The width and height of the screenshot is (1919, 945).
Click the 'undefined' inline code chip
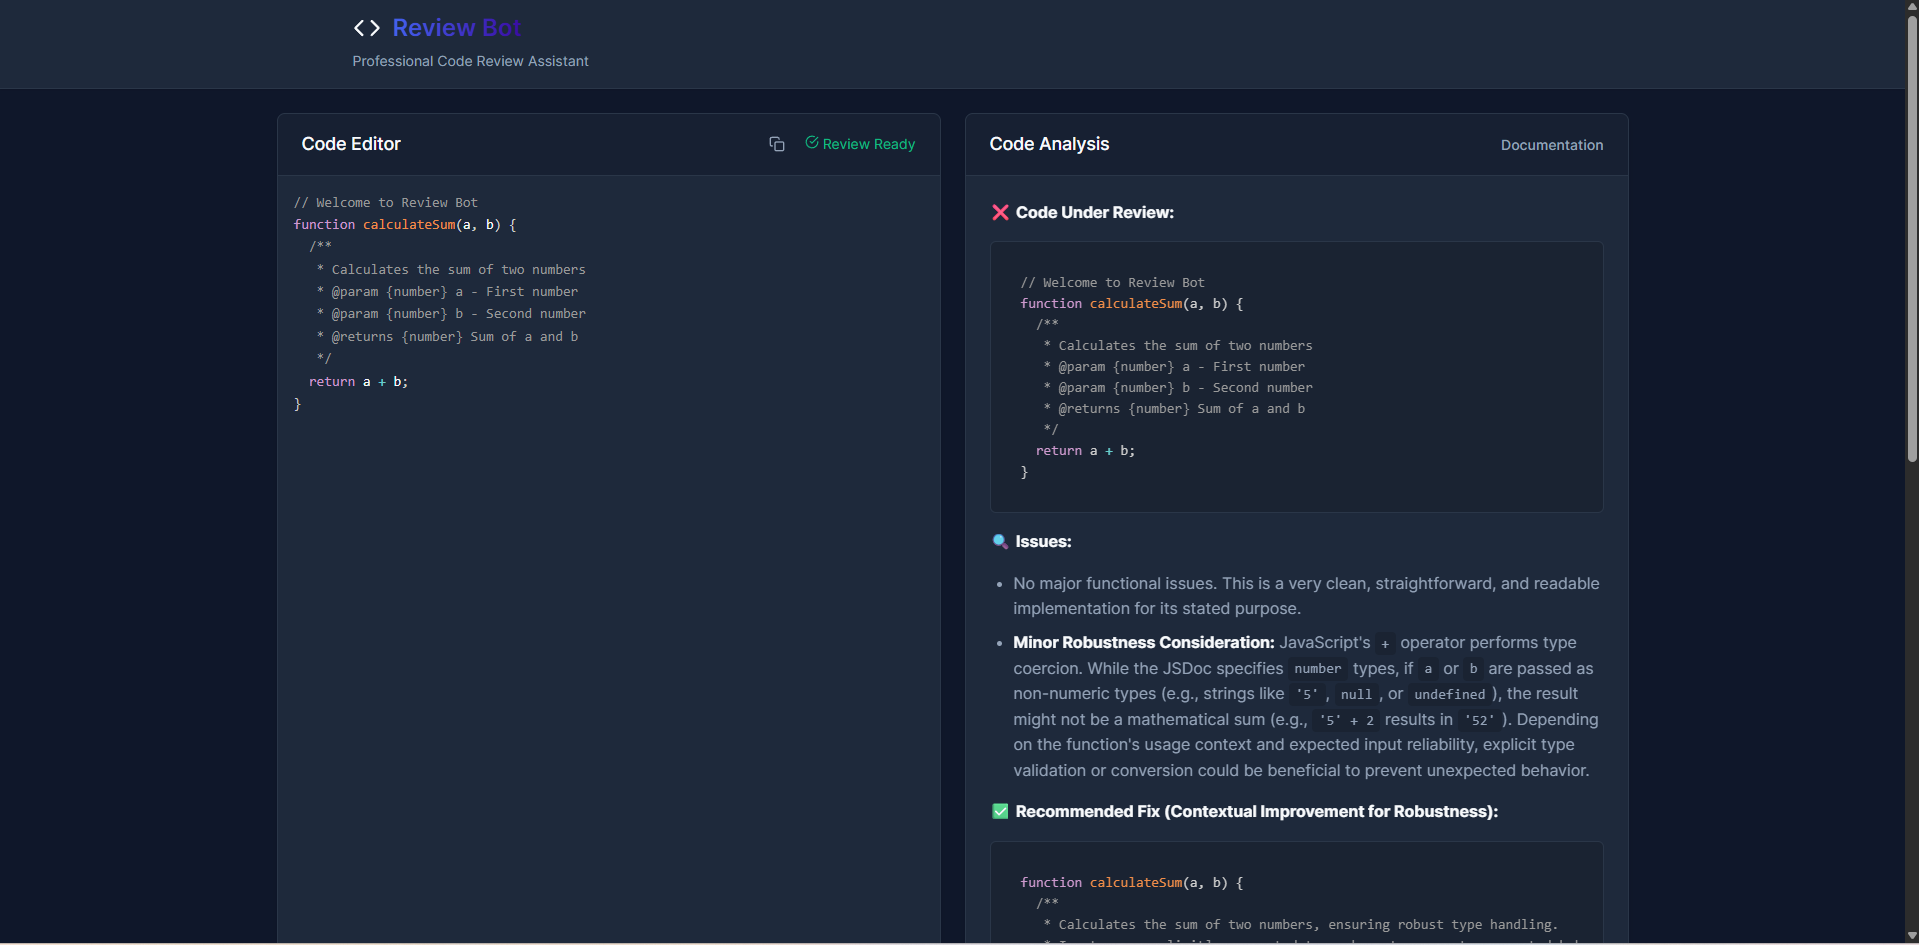1449,694
